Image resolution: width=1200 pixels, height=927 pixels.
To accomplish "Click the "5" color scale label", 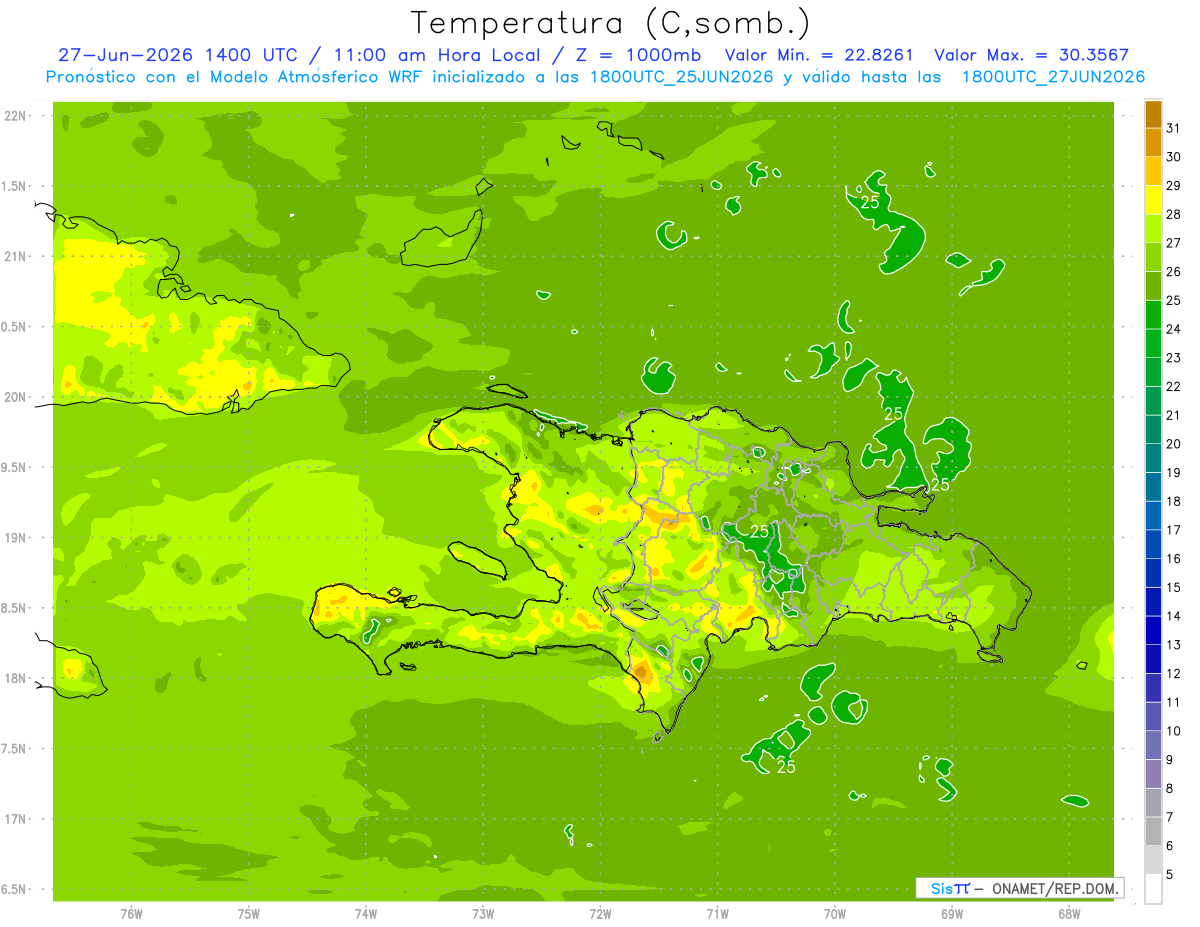I will click(1170, 875).
